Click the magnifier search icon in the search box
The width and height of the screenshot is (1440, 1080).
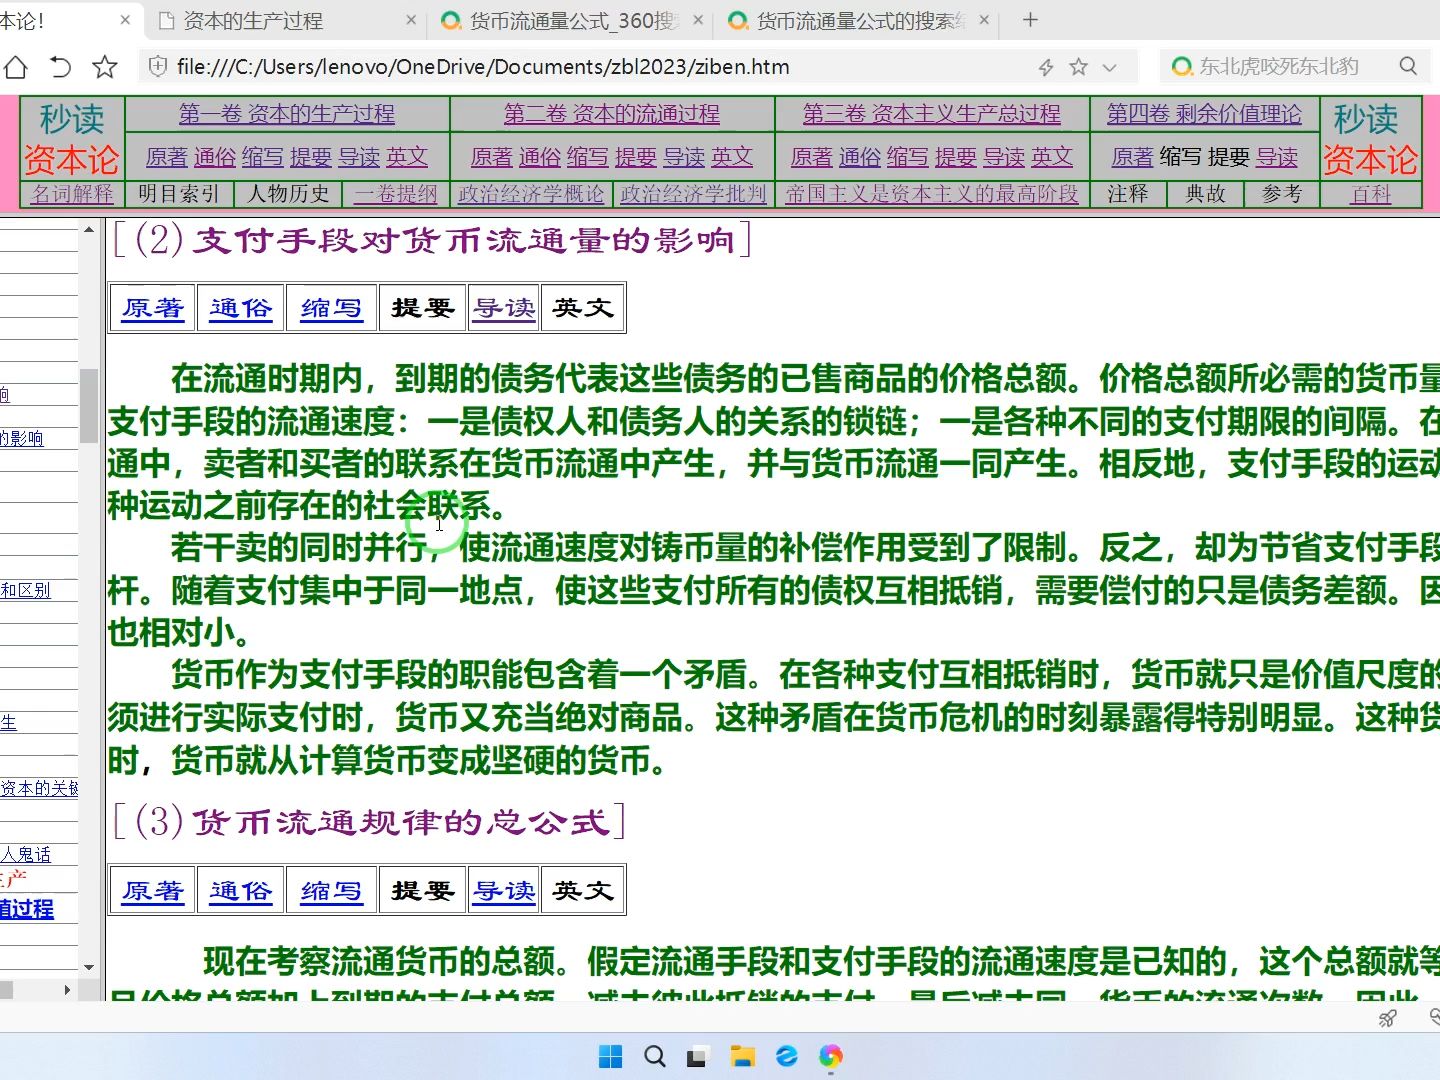pyautogui.click(x=1408, y=66)
